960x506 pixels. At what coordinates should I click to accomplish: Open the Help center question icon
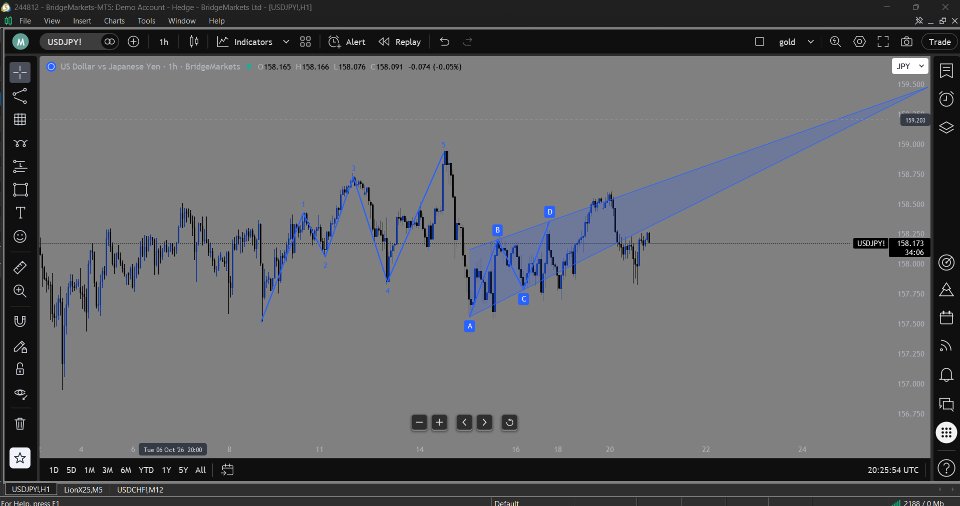(x=946, y=469)
